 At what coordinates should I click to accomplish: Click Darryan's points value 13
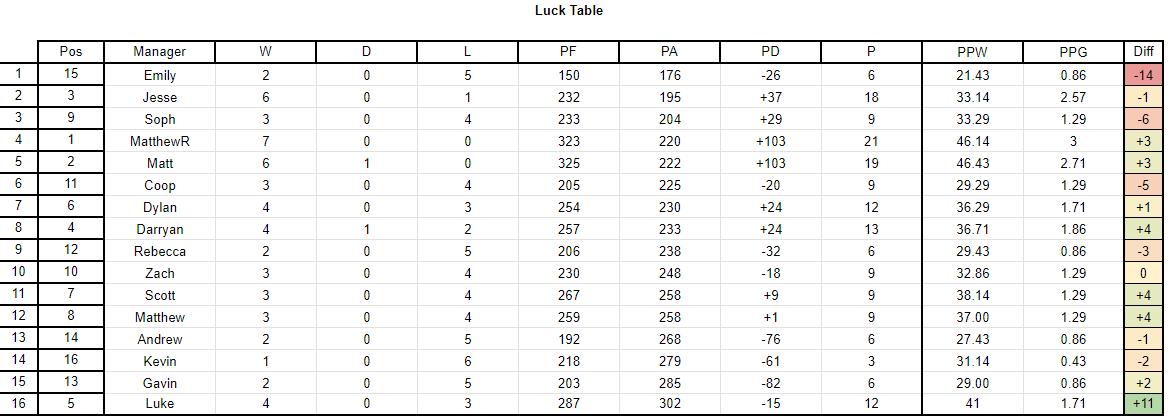point(871,229)
